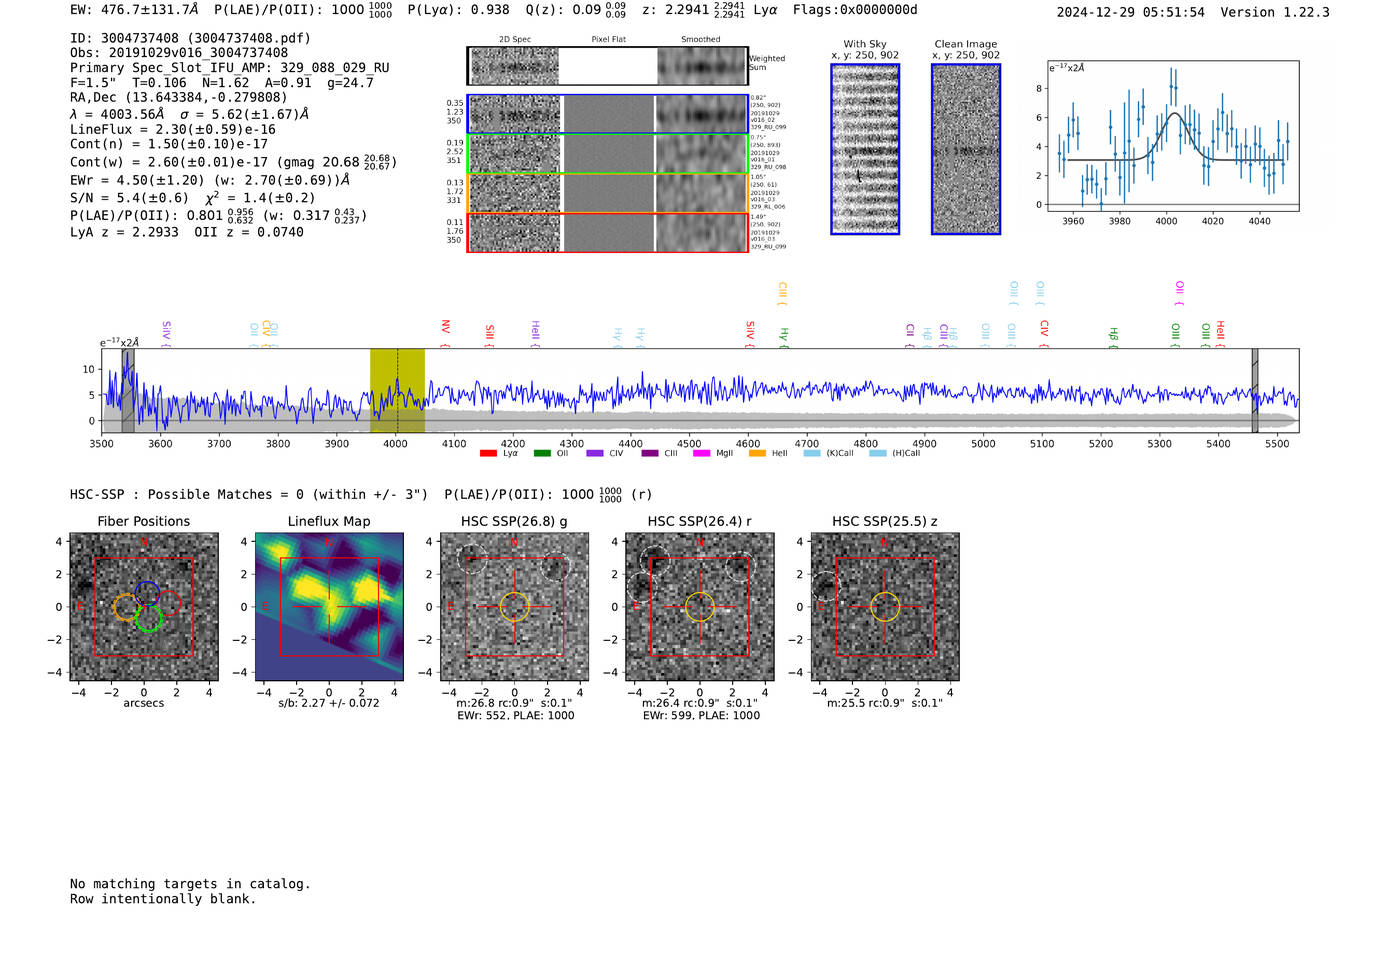Viewport: 1400px width, 953px height.
Task: Click the Gaussian emission line fit plot
Action: click(x=1172, y=136)
